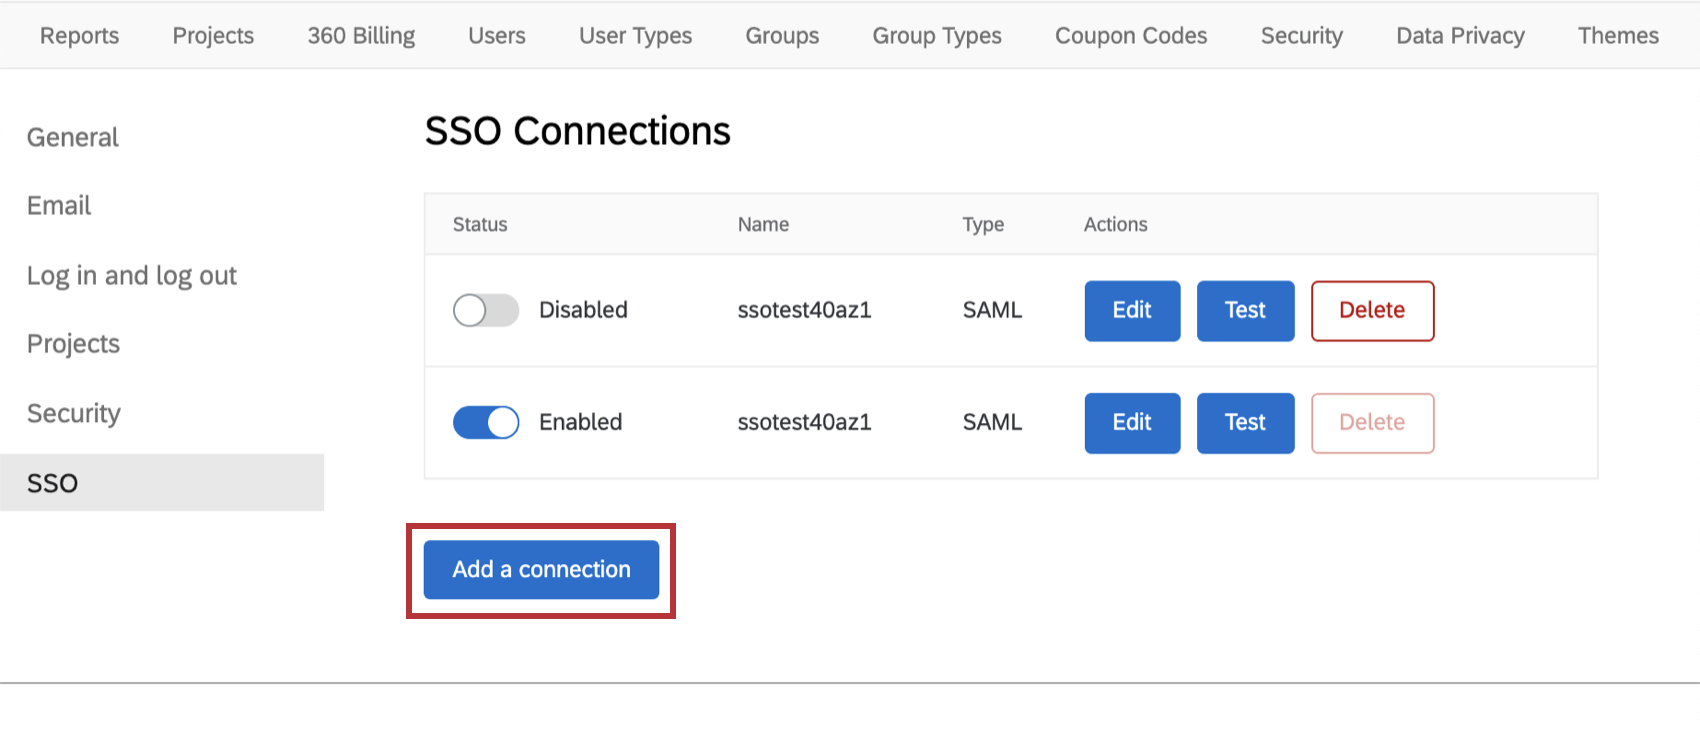Click Add a connection button

click(x=541, y=570)
